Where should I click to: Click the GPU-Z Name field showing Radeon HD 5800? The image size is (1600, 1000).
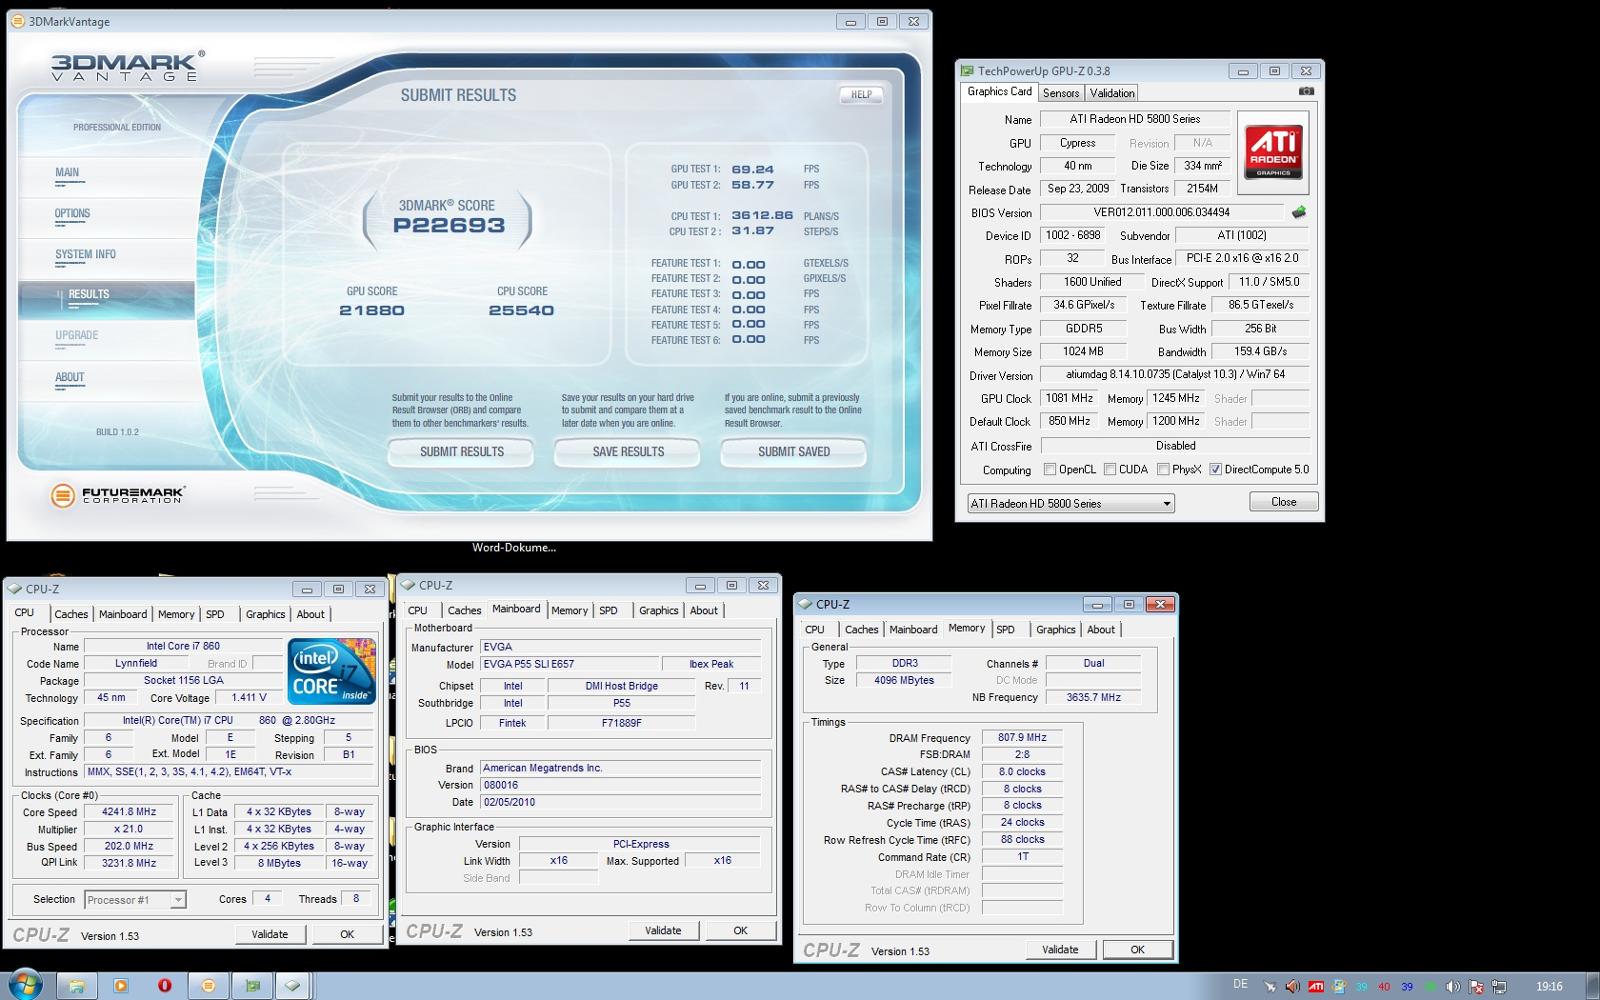(1135, 119)
